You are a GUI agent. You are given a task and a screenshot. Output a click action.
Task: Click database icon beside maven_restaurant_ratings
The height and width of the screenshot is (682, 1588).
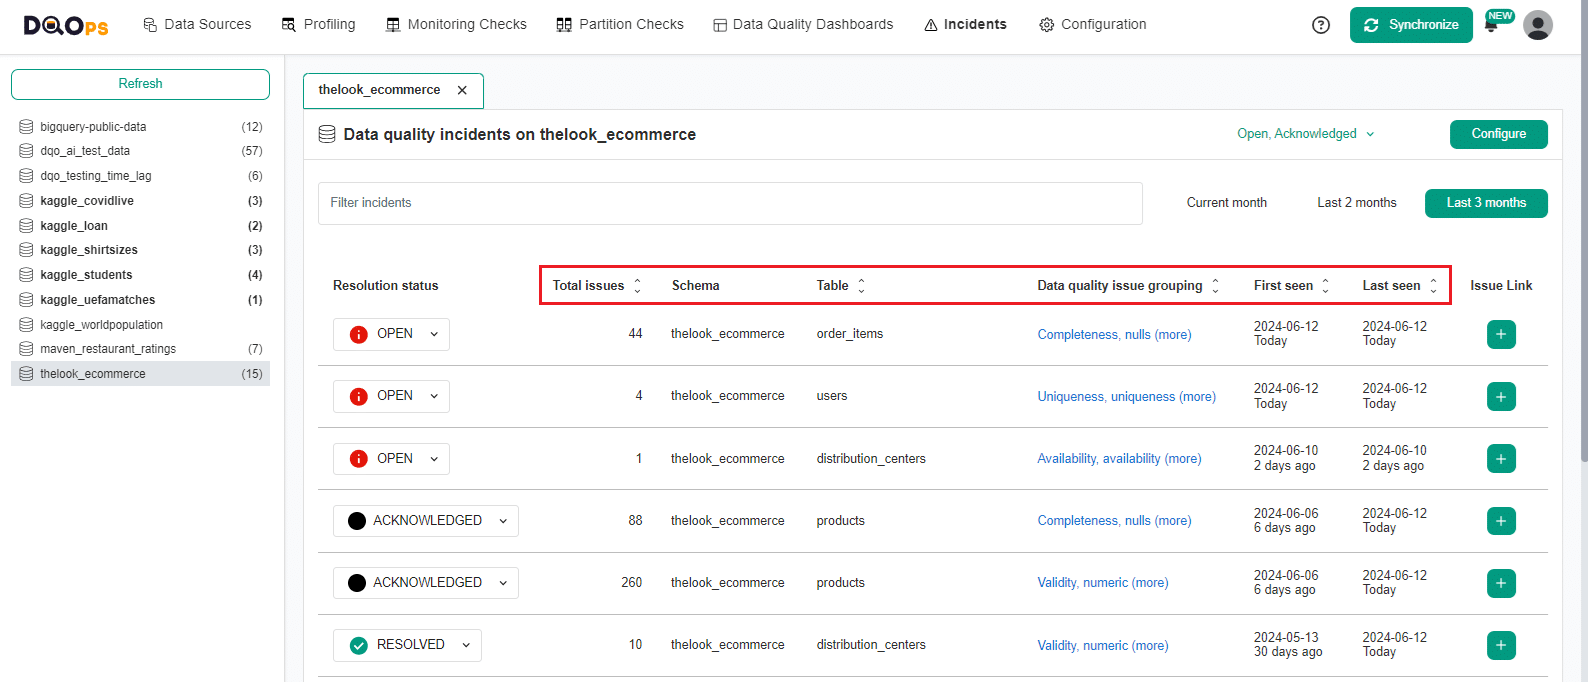[26, 349]
